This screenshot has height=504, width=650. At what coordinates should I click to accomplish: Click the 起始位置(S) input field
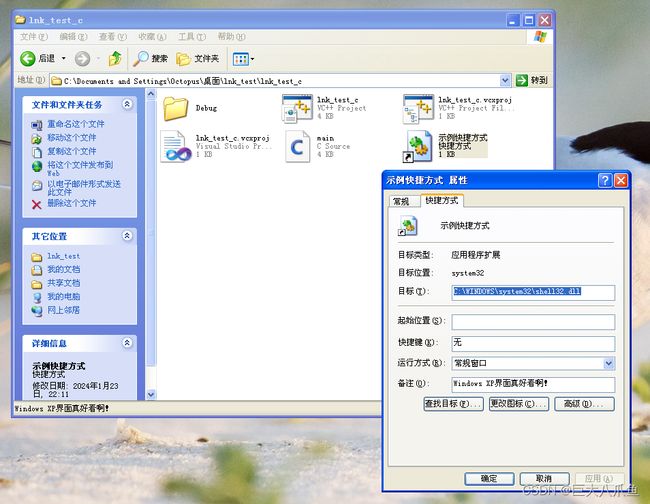click(533, 322)
